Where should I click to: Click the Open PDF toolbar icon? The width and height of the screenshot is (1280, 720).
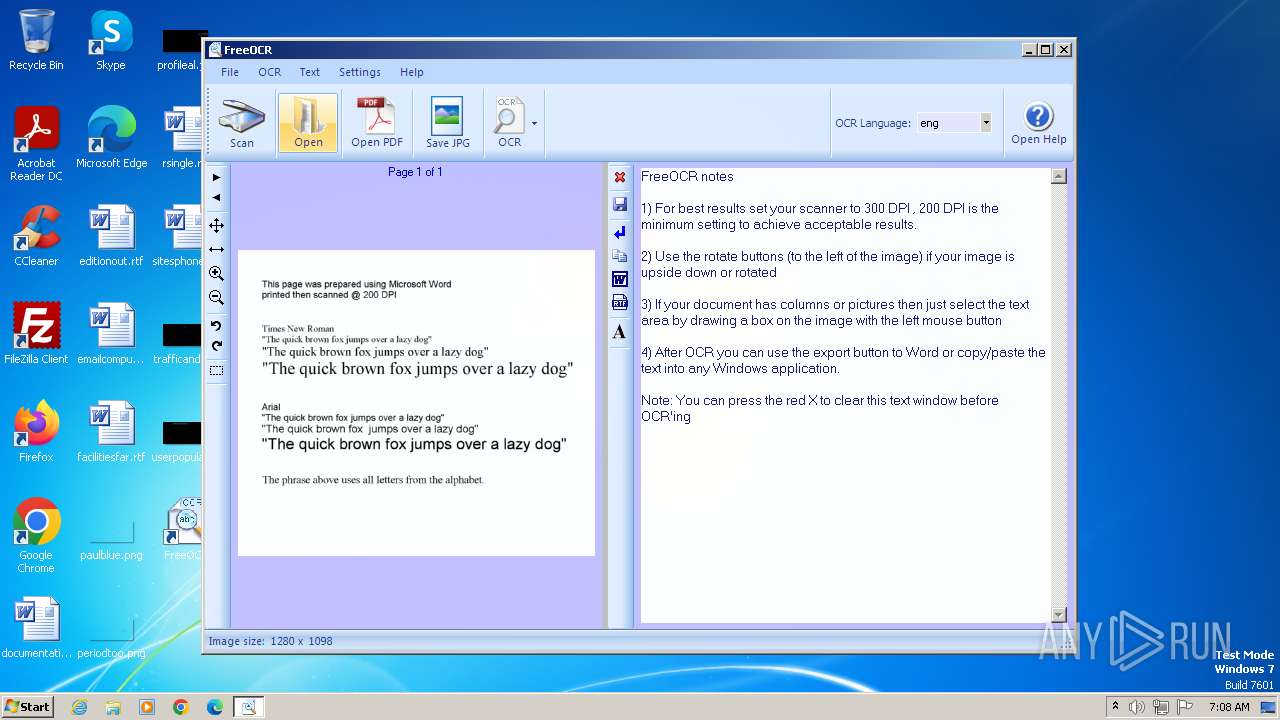pyautogui.click(x=377, y=123)
